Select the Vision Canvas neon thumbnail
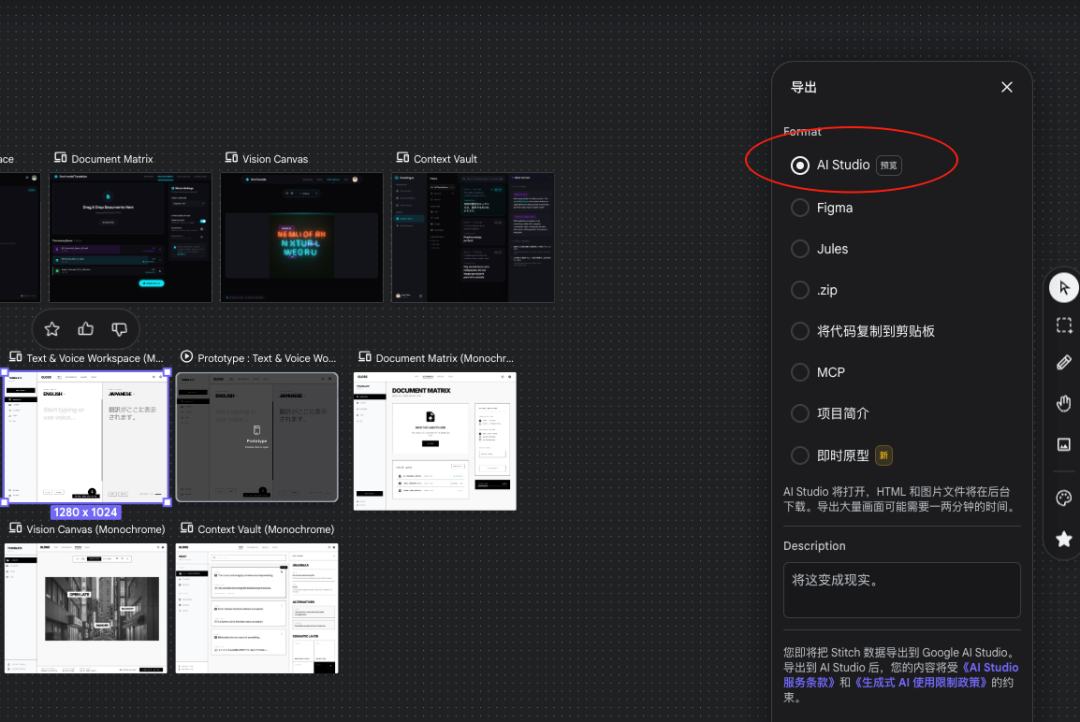1080x722 pixels. pos(302,236)
